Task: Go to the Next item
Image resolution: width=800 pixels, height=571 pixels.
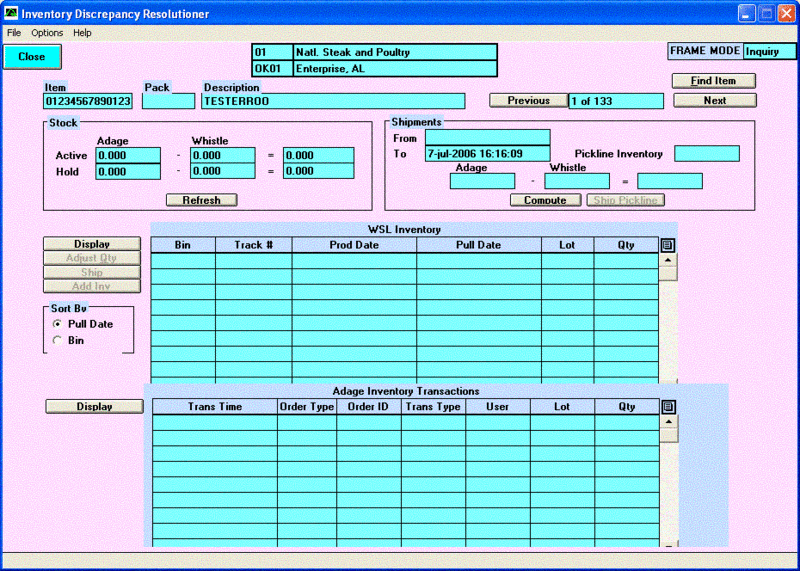Action: tap(714, 101)
